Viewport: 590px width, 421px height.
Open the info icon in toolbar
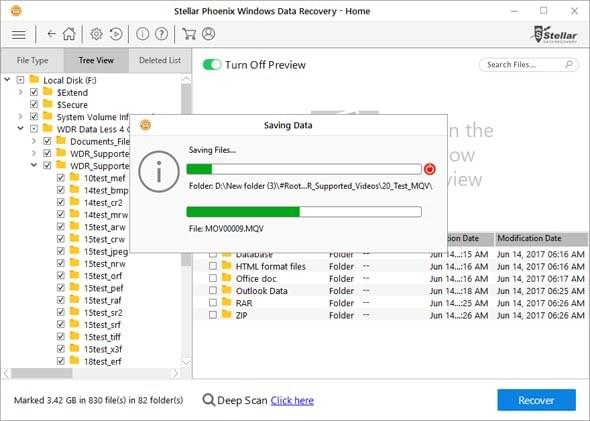pos(142,34)
